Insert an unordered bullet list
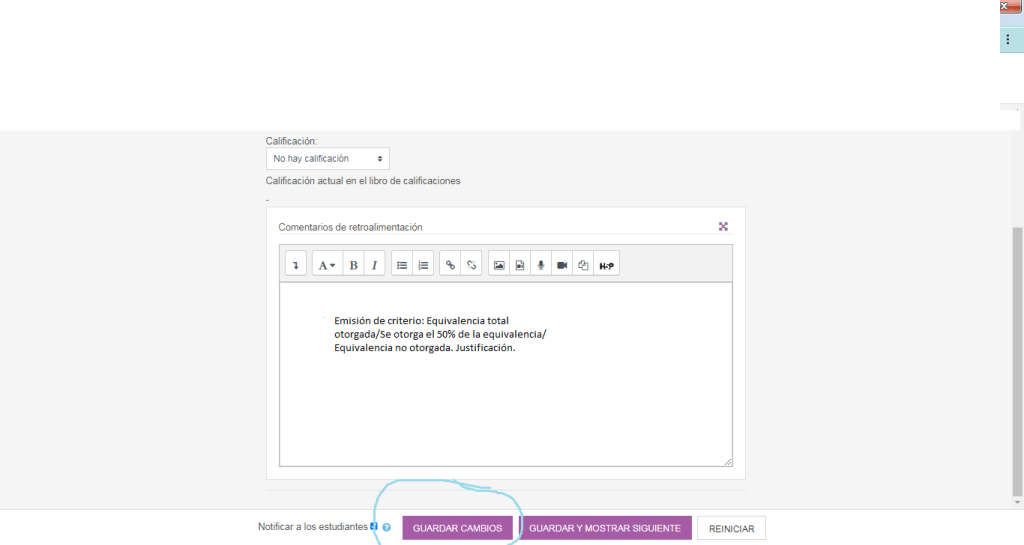The image size is (1024, 545). [402, 265]
